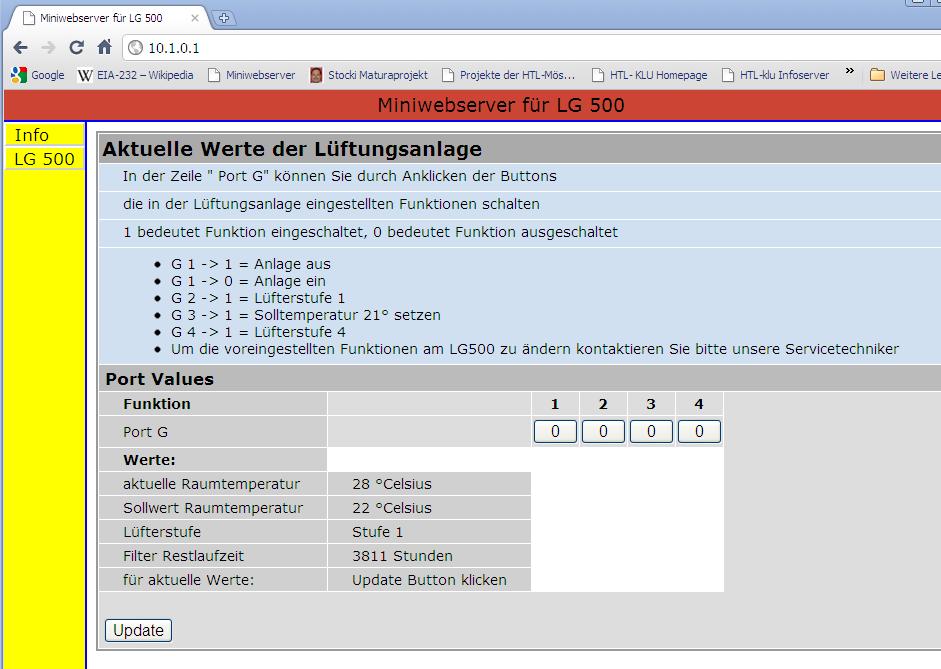Select LG 500 in the sidebar
941x669 pixels.
coord(44,159)
